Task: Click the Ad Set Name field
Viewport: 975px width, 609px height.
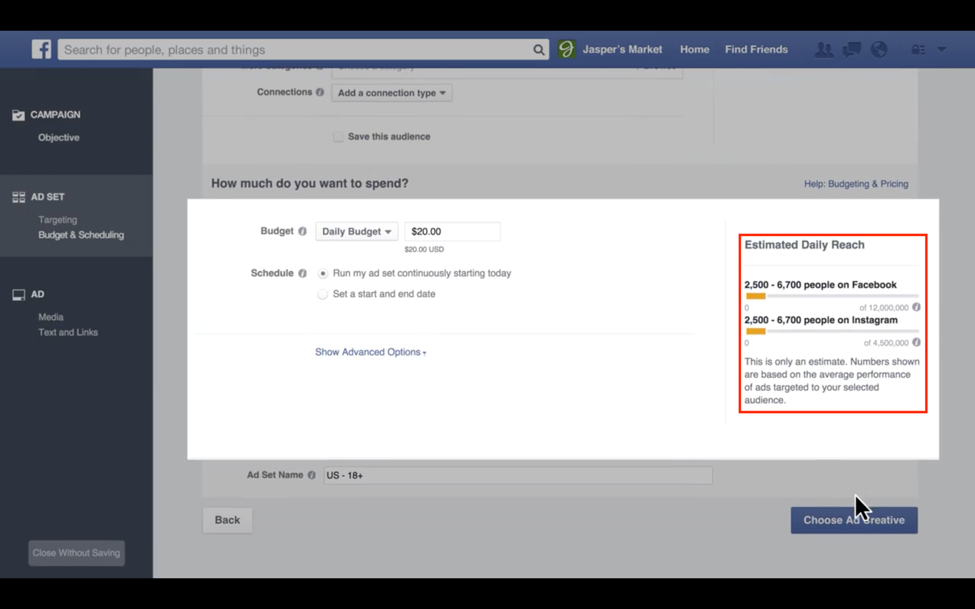Action: (517, 475)
